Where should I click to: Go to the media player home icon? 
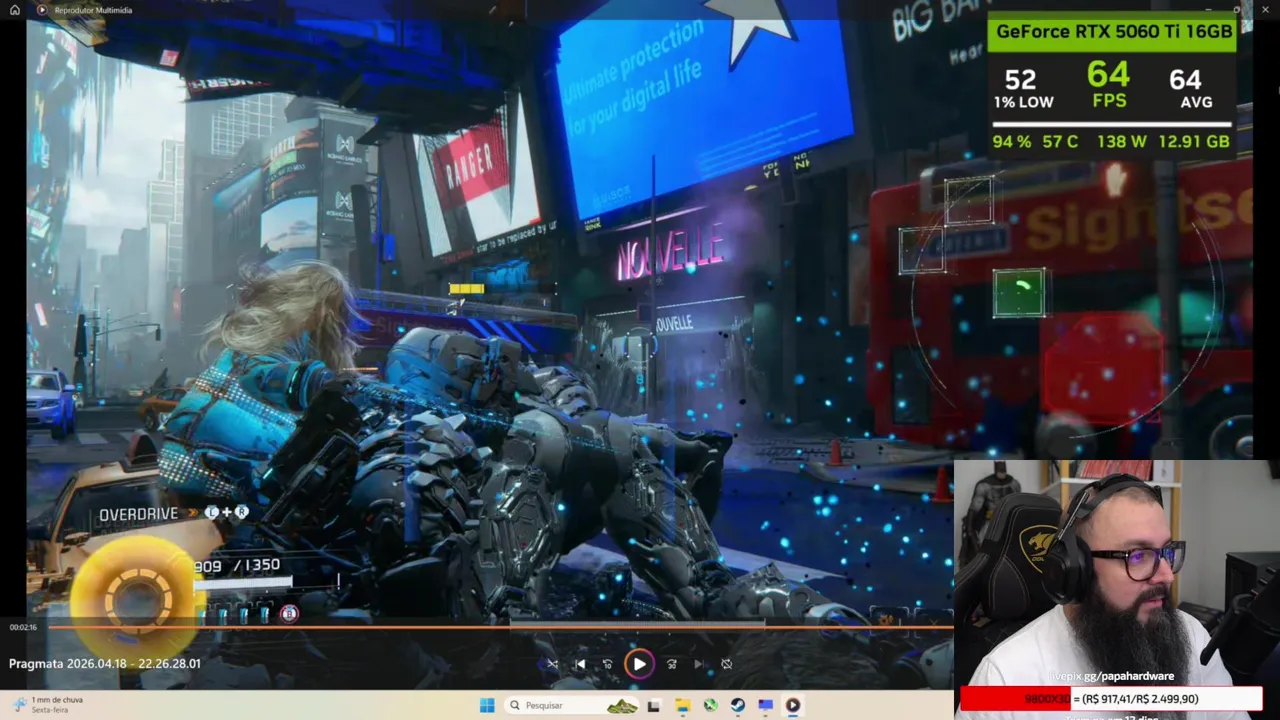click(x=14, y=10)
